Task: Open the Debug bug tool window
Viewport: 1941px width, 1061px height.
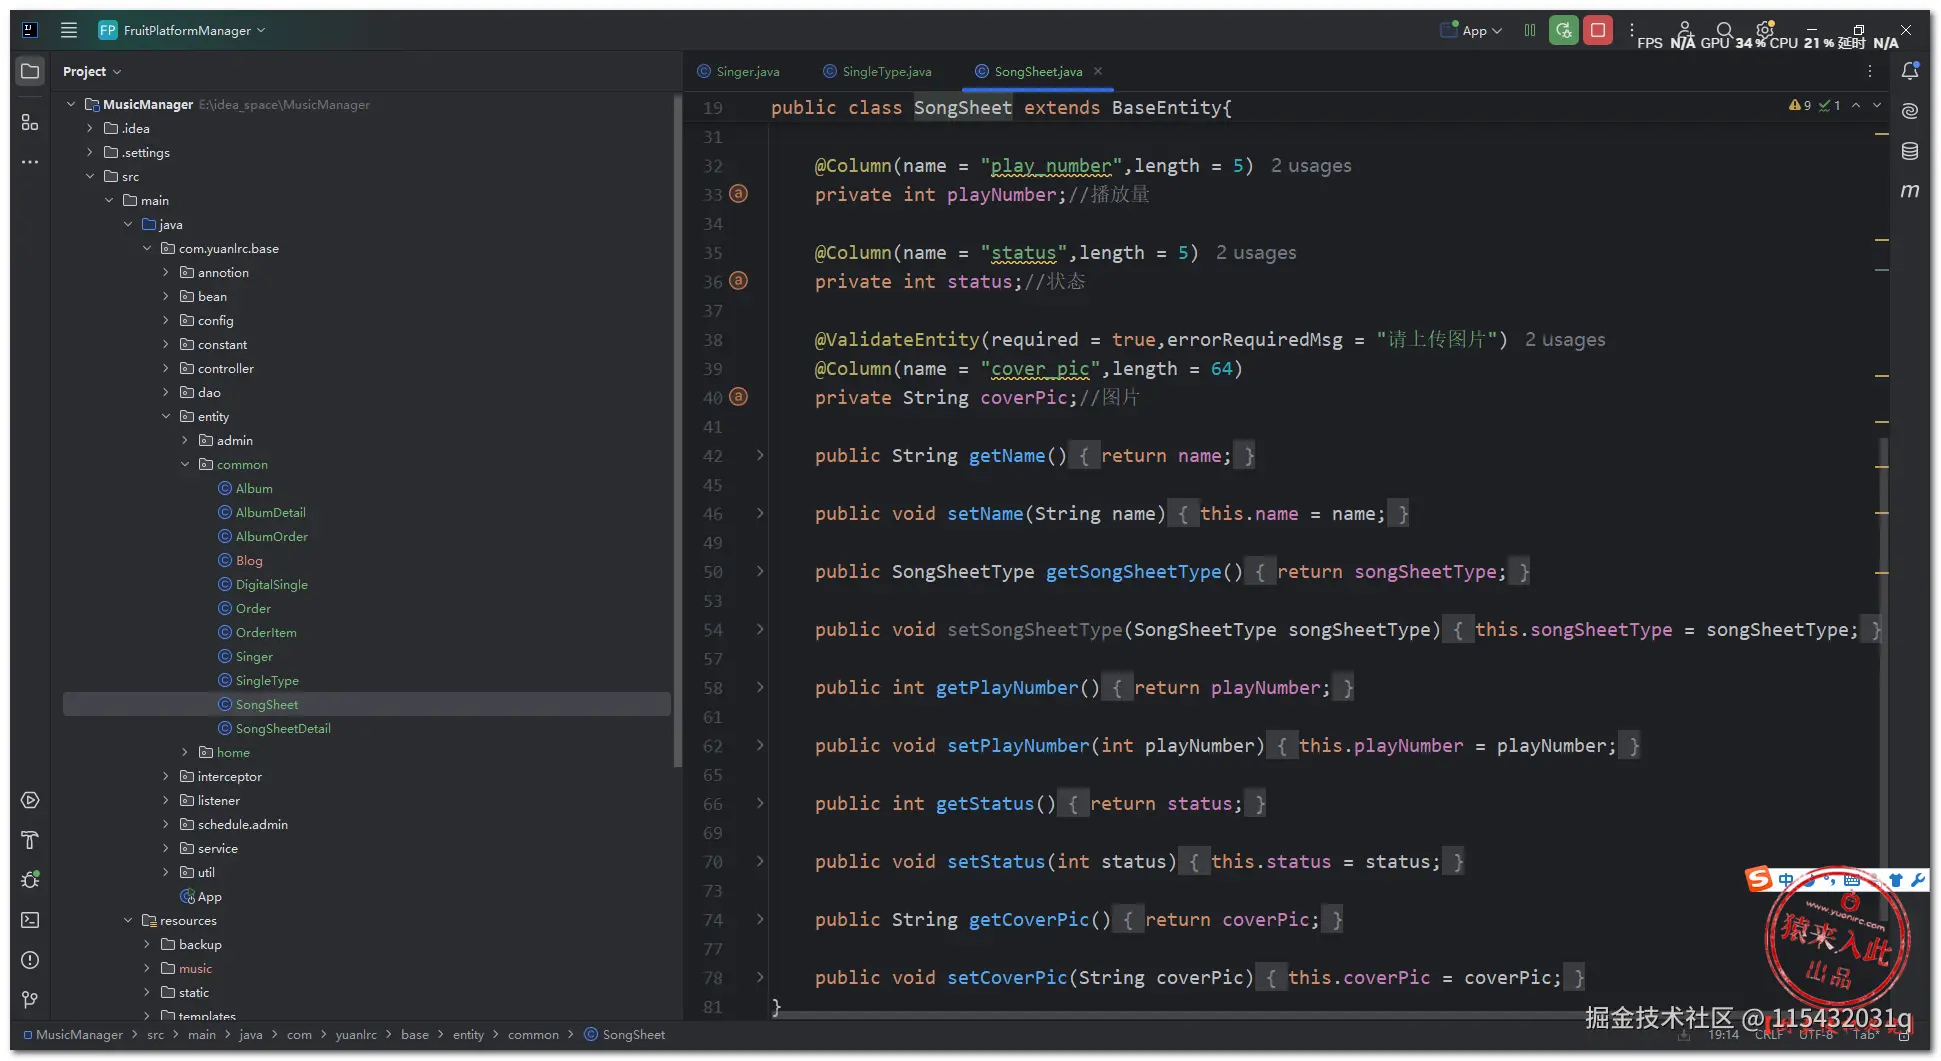Action: (x=30, y=880)
